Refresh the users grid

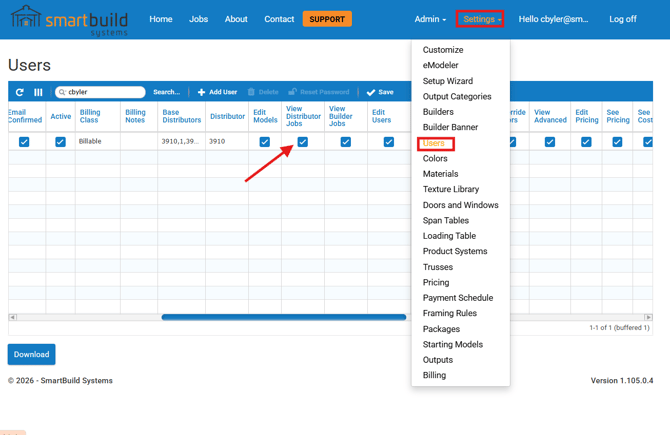pyautogui.click(x=19, y=92)
